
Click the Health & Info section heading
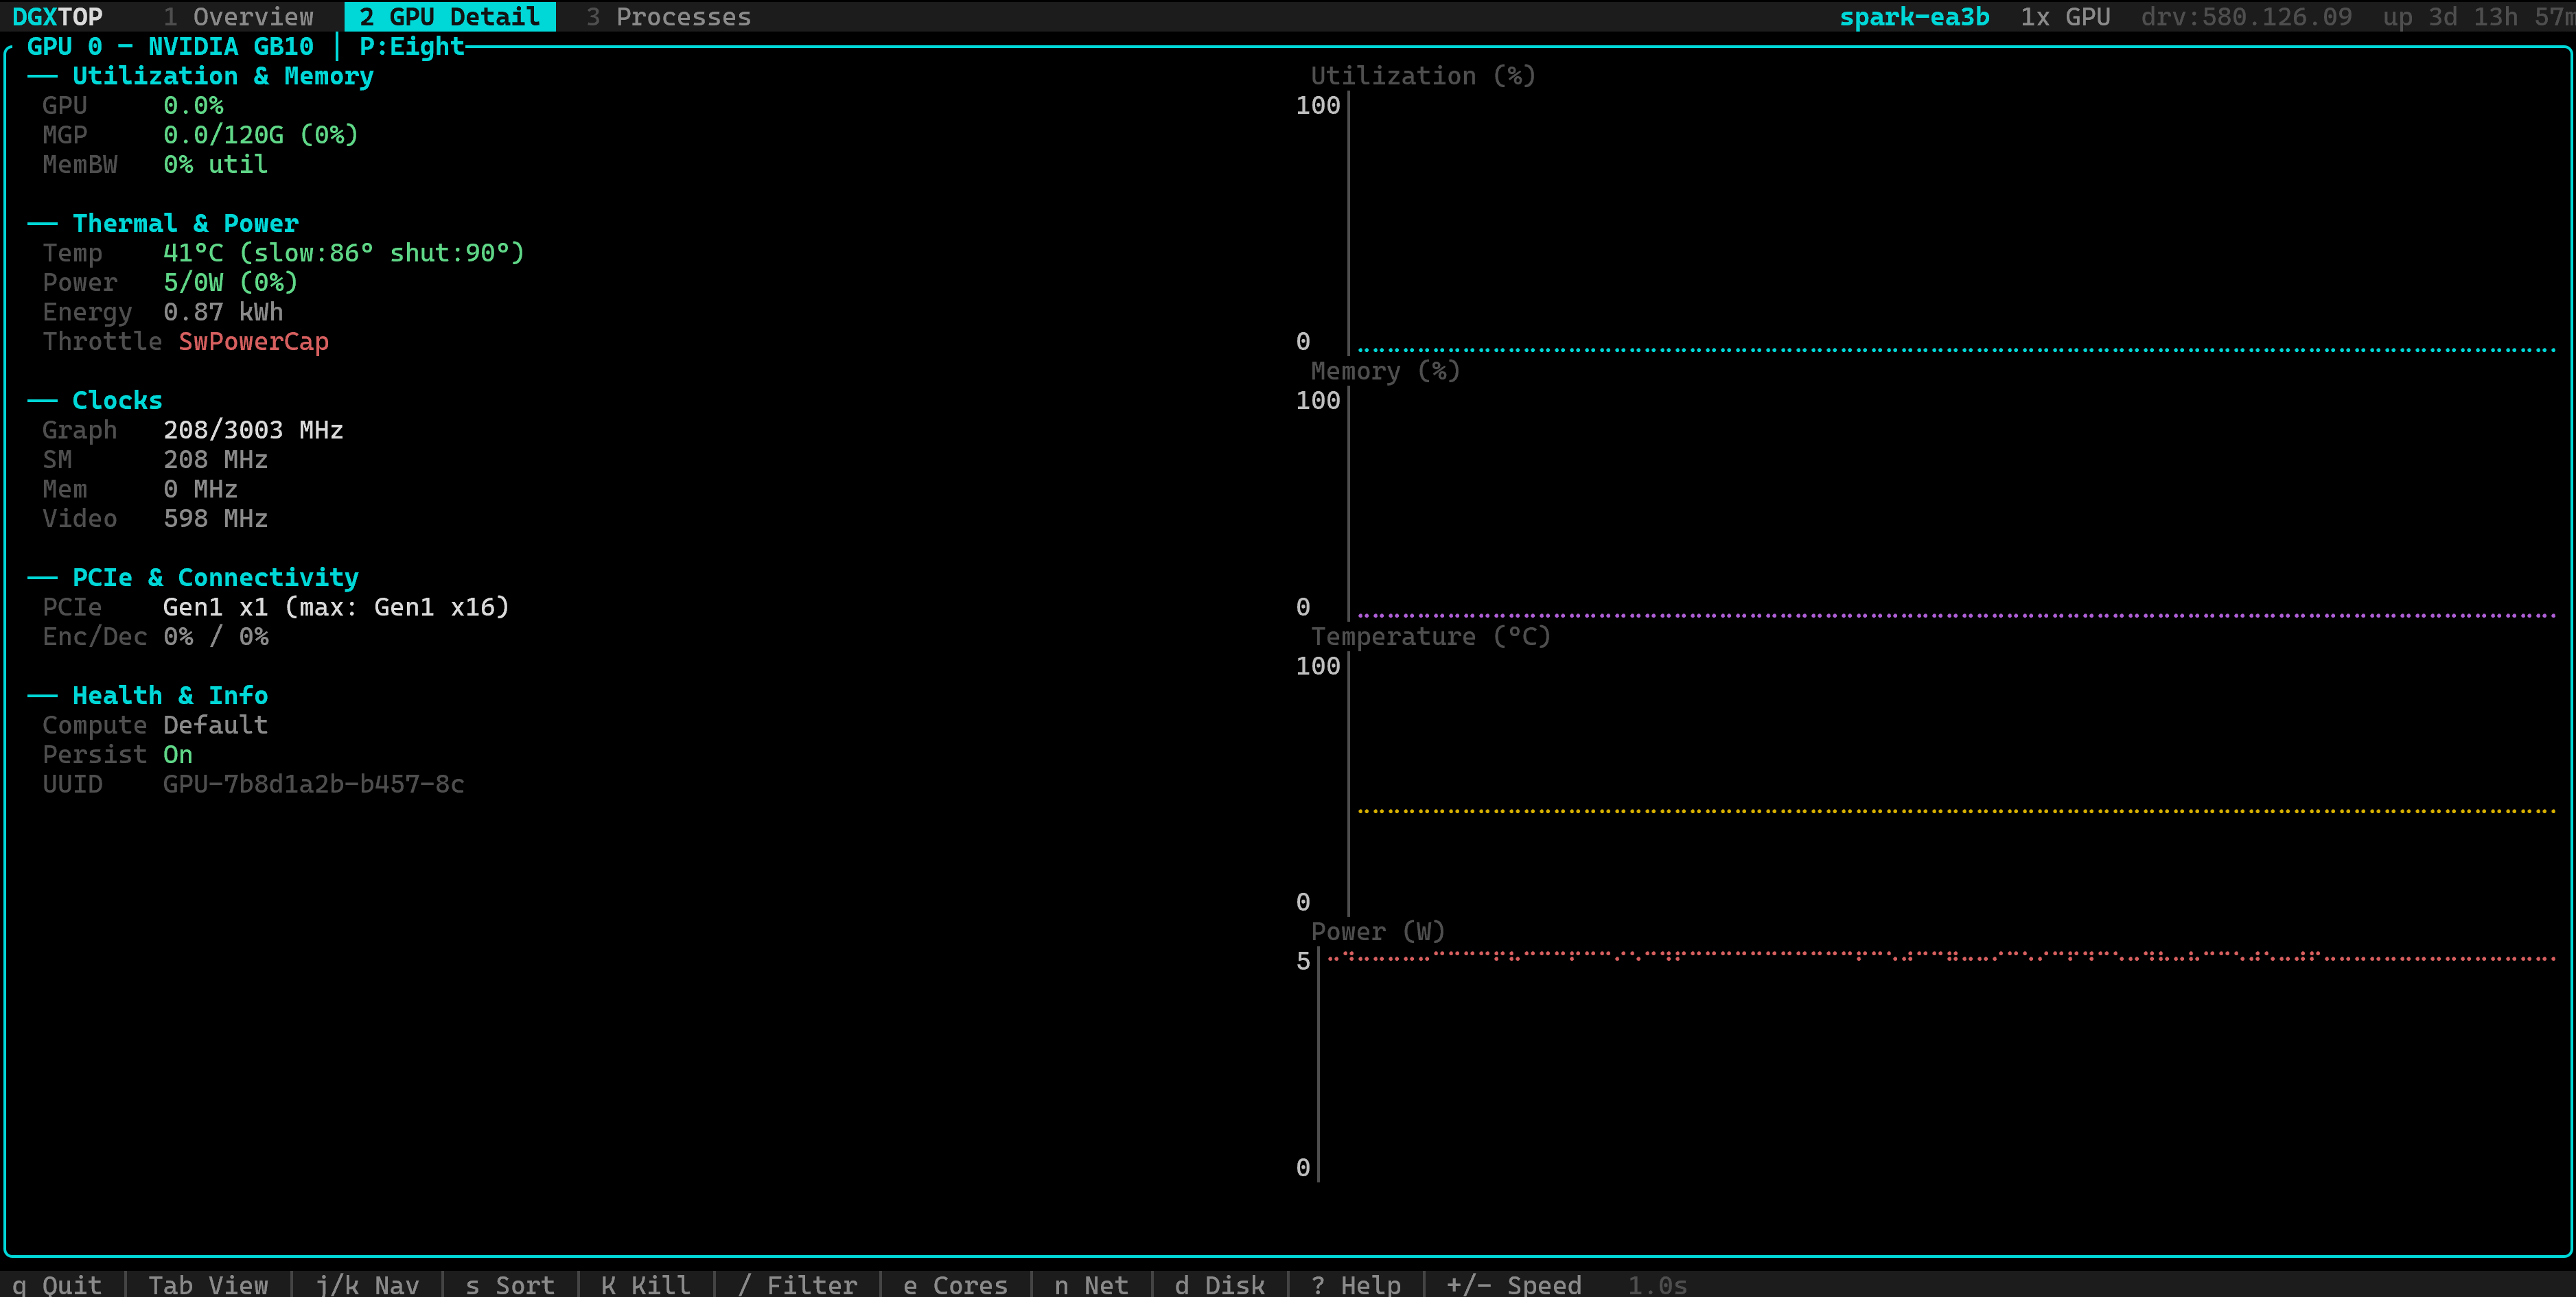pyautogui.click(x=170, y=696)
